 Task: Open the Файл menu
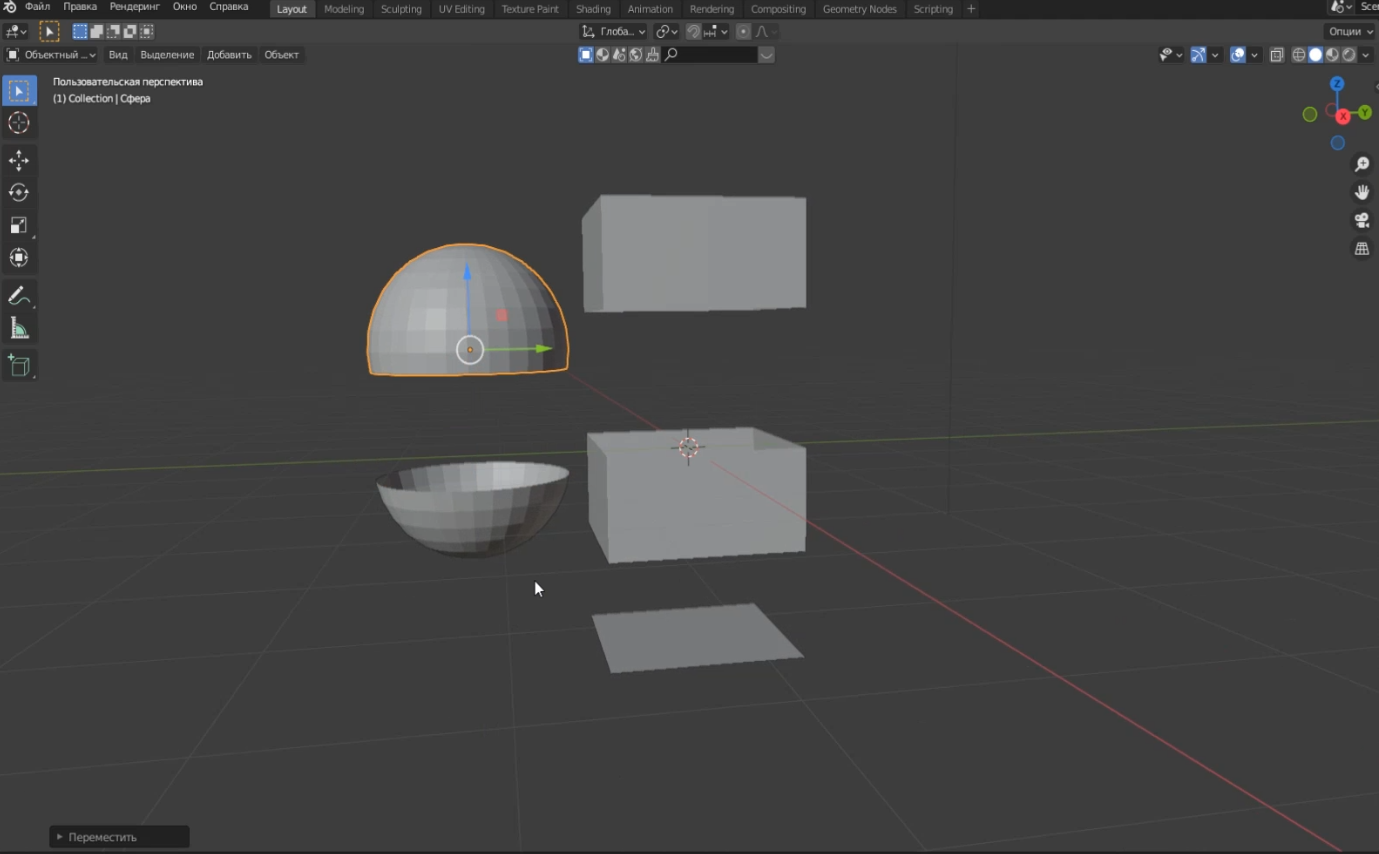[38, 7]
